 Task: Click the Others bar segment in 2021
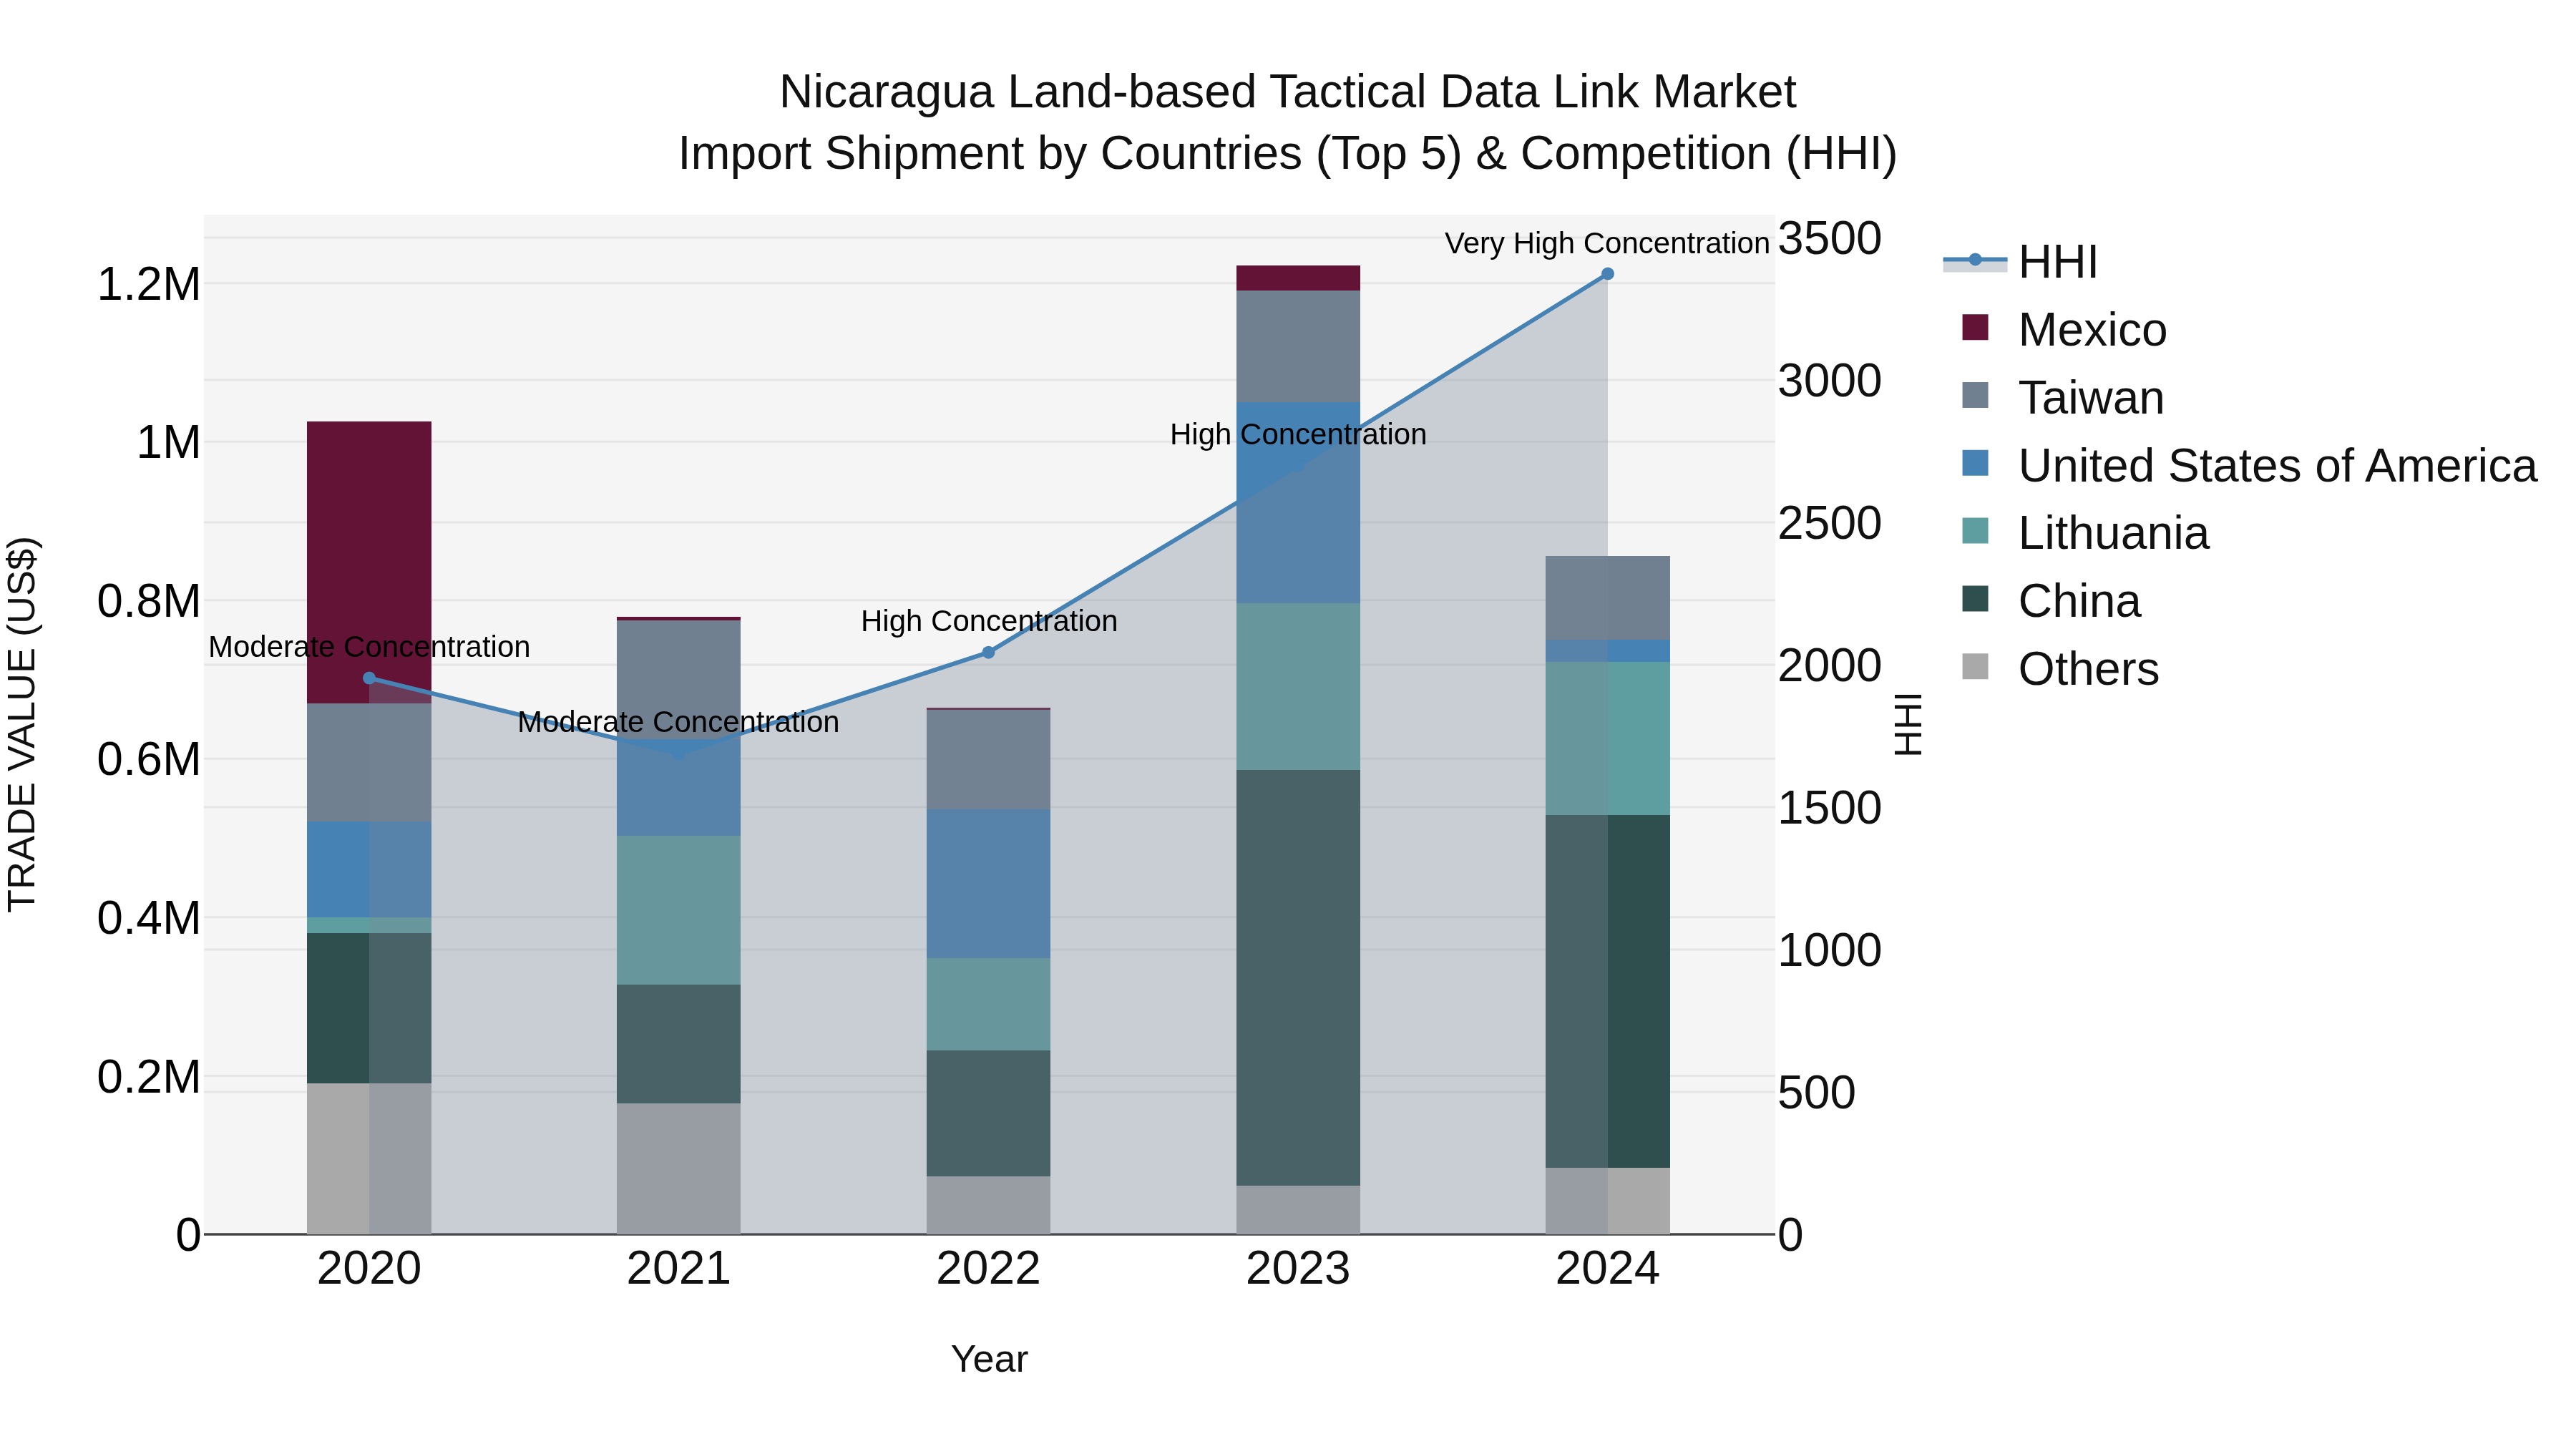pyautogui.click(x=679, y=1169)
